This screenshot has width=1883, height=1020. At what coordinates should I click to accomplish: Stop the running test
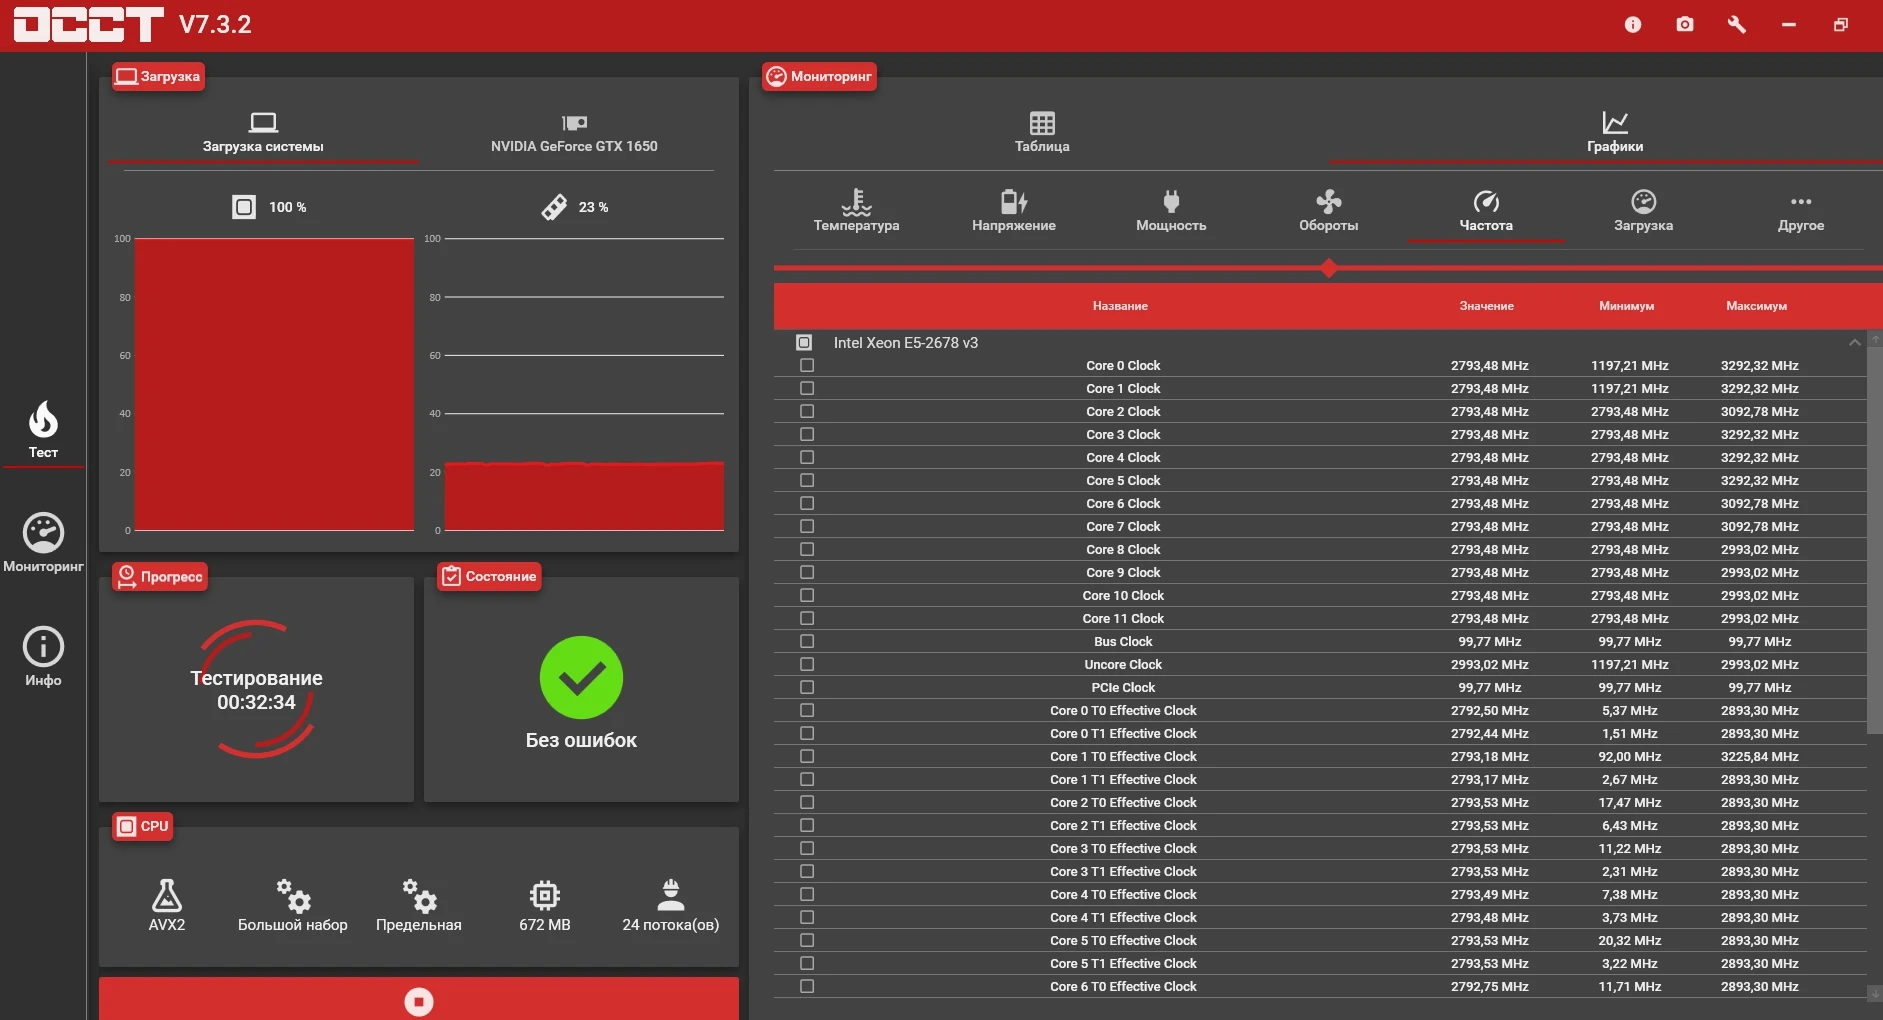(419, 1001)
